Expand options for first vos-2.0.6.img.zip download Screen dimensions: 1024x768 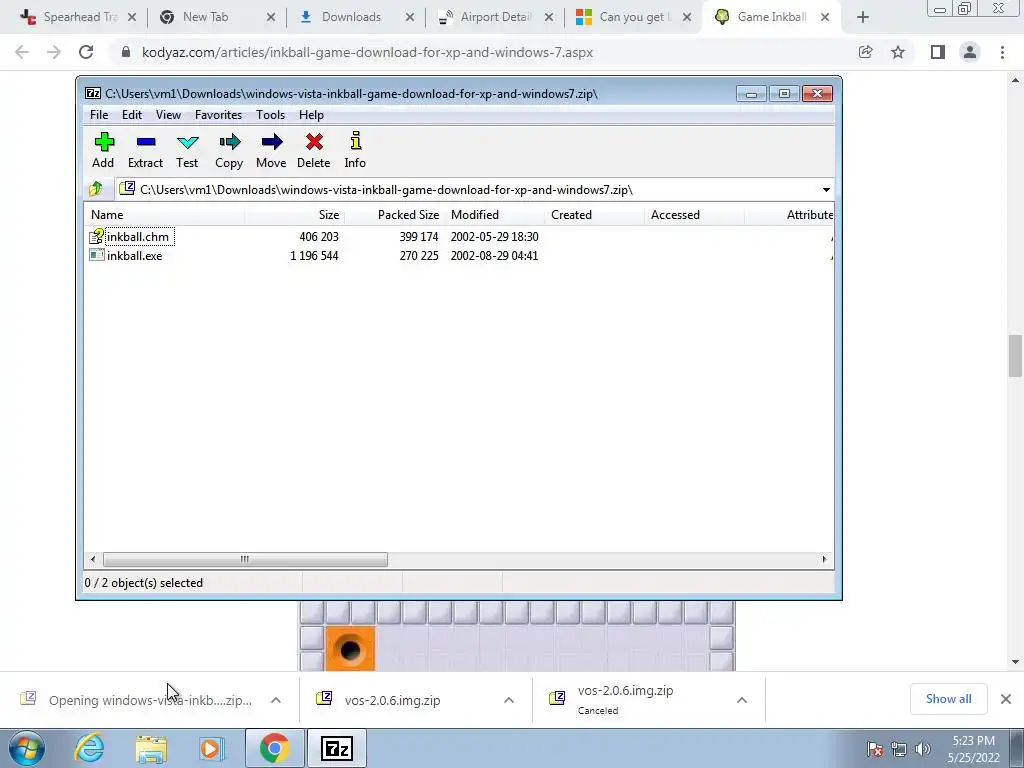pos(509,700)
